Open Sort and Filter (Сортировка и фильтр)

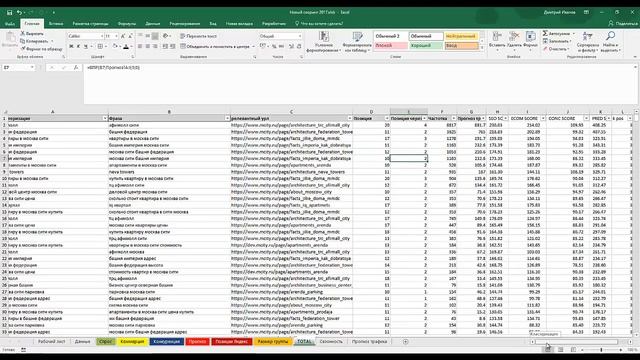pos(588,42)
